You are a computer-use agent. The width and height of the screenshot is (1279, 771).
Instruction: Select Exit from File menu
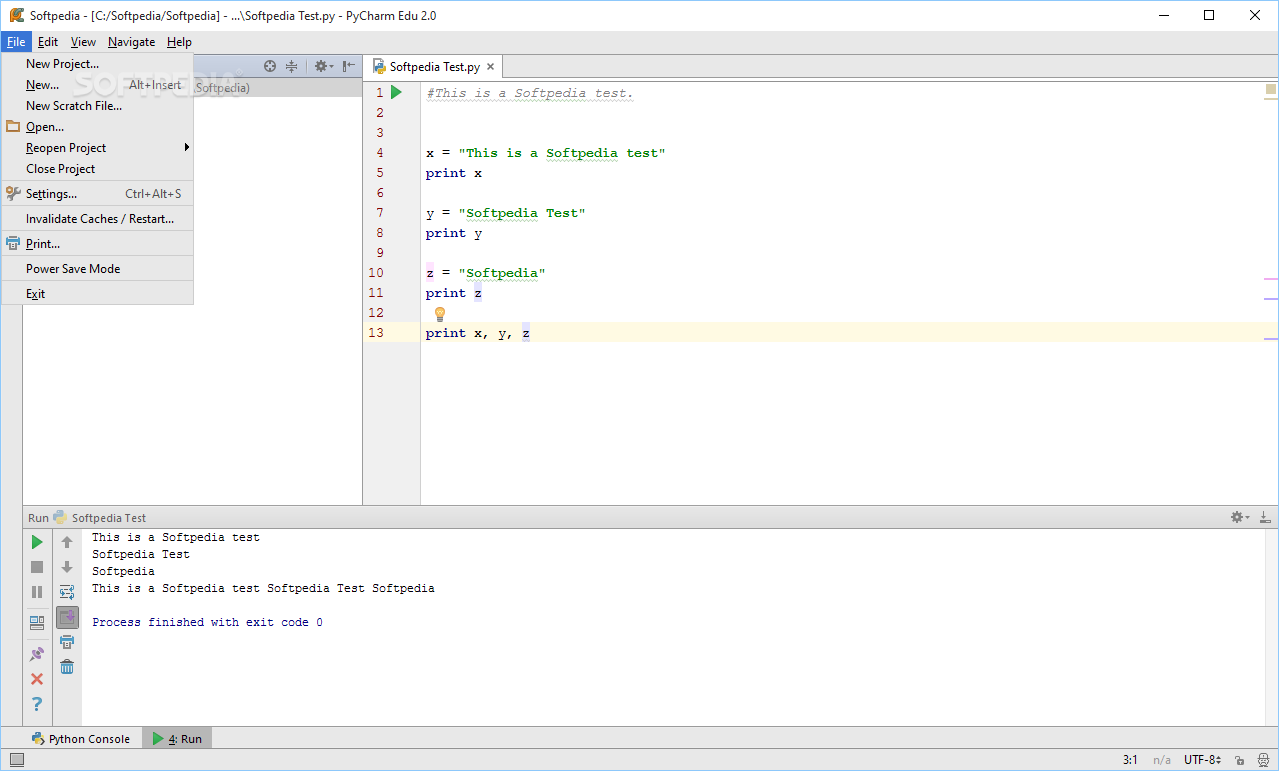tap(97, 294)
